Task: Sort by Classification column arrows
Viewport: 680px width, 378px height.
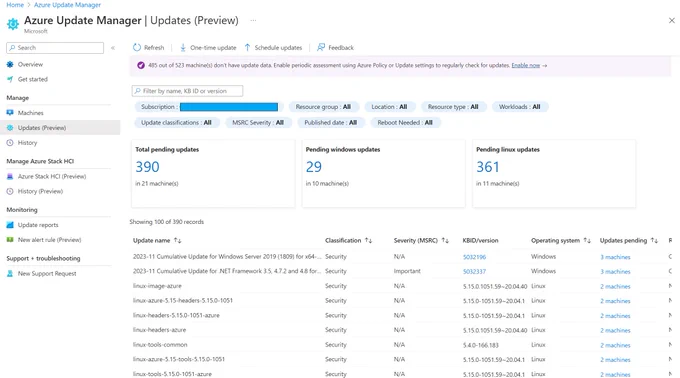Action: click(x=368, y=240)
